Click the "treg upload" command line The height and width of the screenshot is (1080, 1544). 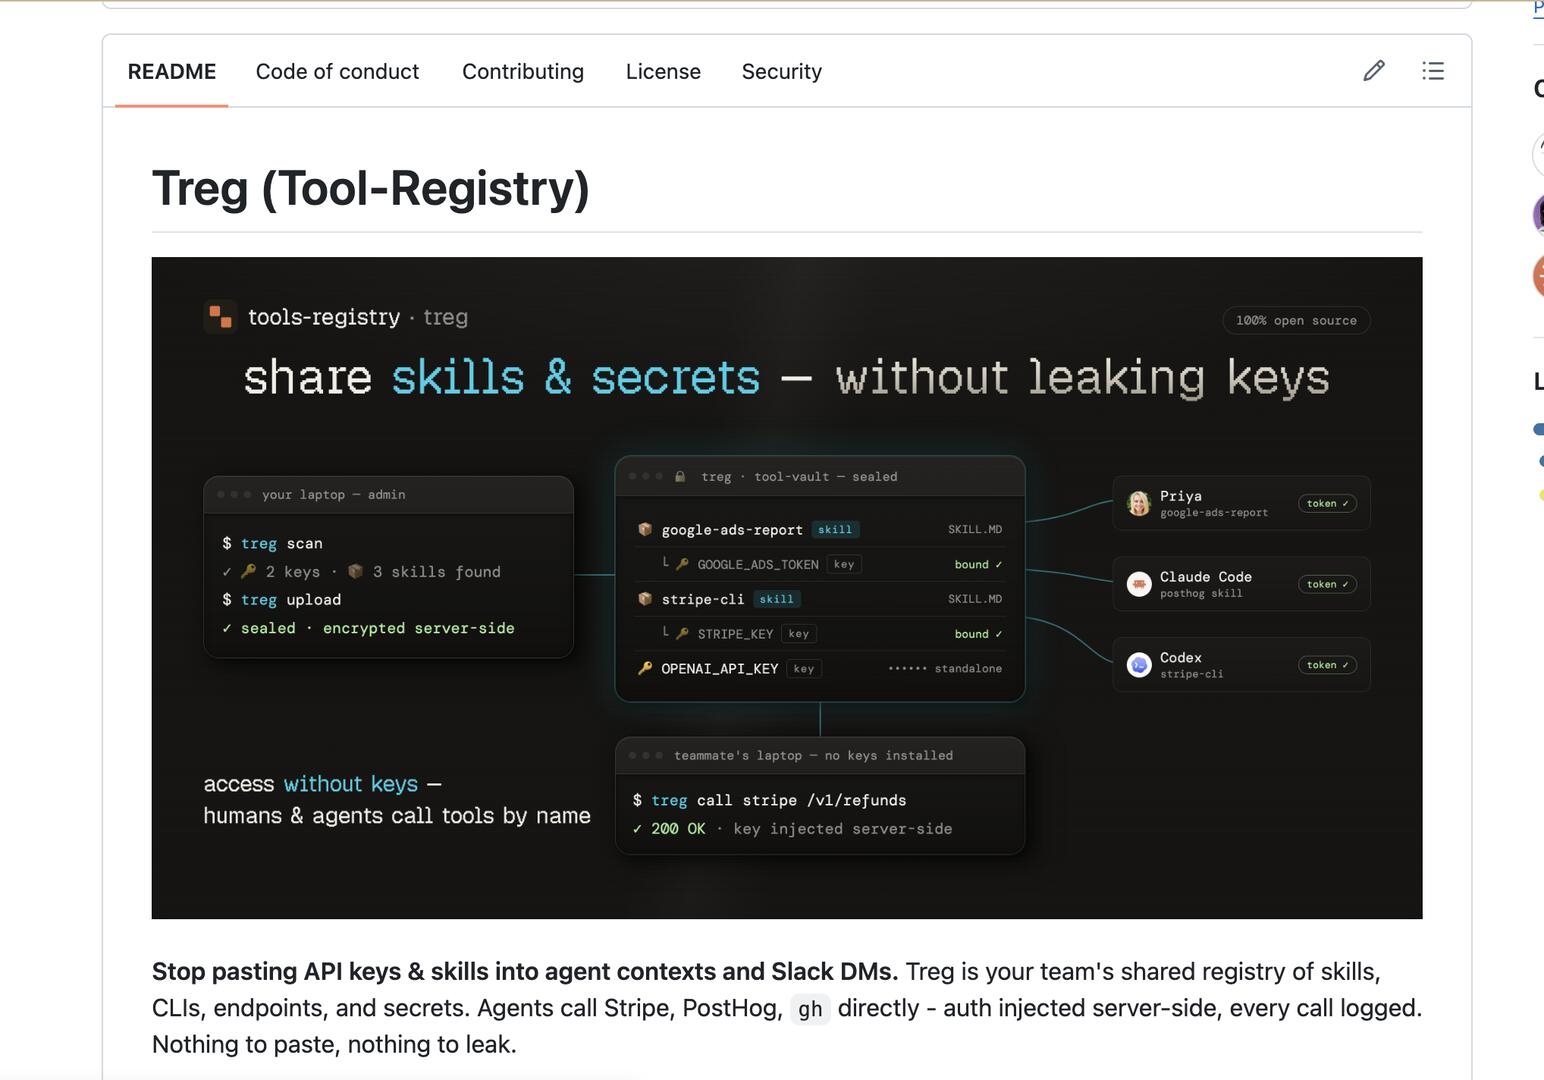pyautogui.click(x=281, y=600)
